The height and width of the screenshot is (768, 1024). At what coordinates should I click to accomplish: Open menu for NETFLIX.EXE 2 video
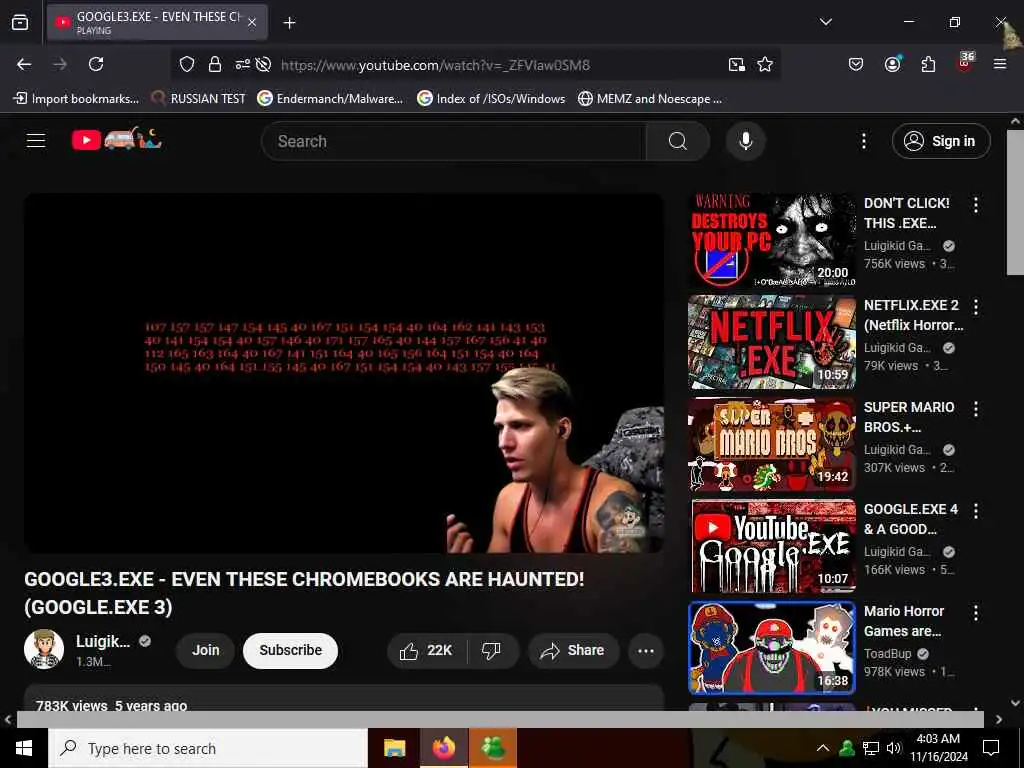(x=976, y=307)
